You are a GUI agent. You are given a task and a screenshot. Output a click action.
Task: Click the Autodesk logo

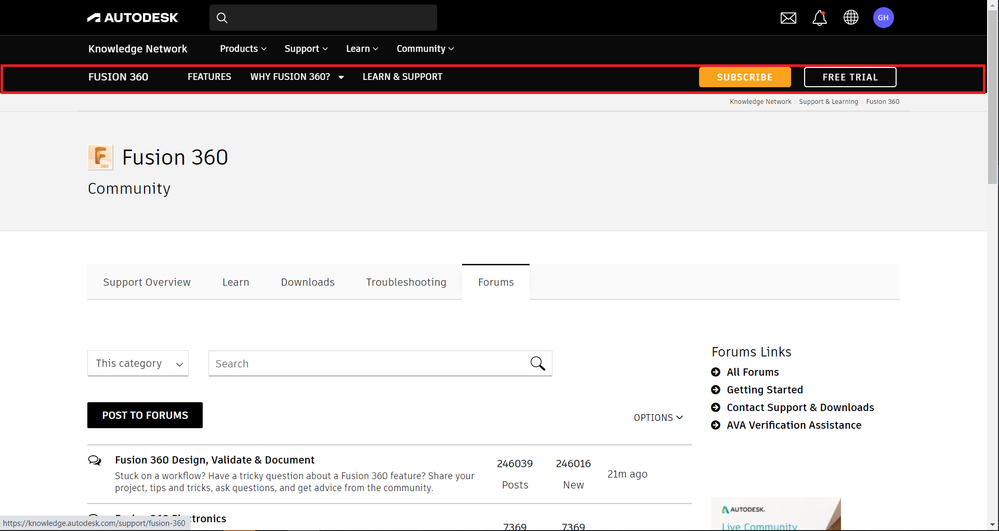(133, 18)
